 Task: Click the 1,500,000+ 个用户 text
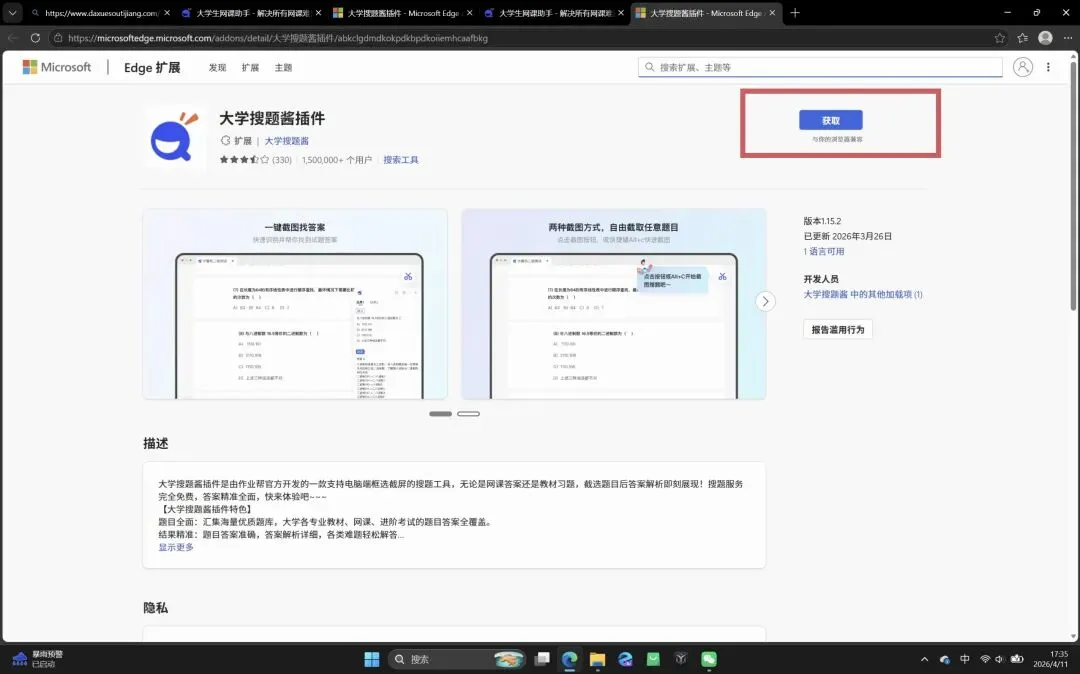(337, 160)
